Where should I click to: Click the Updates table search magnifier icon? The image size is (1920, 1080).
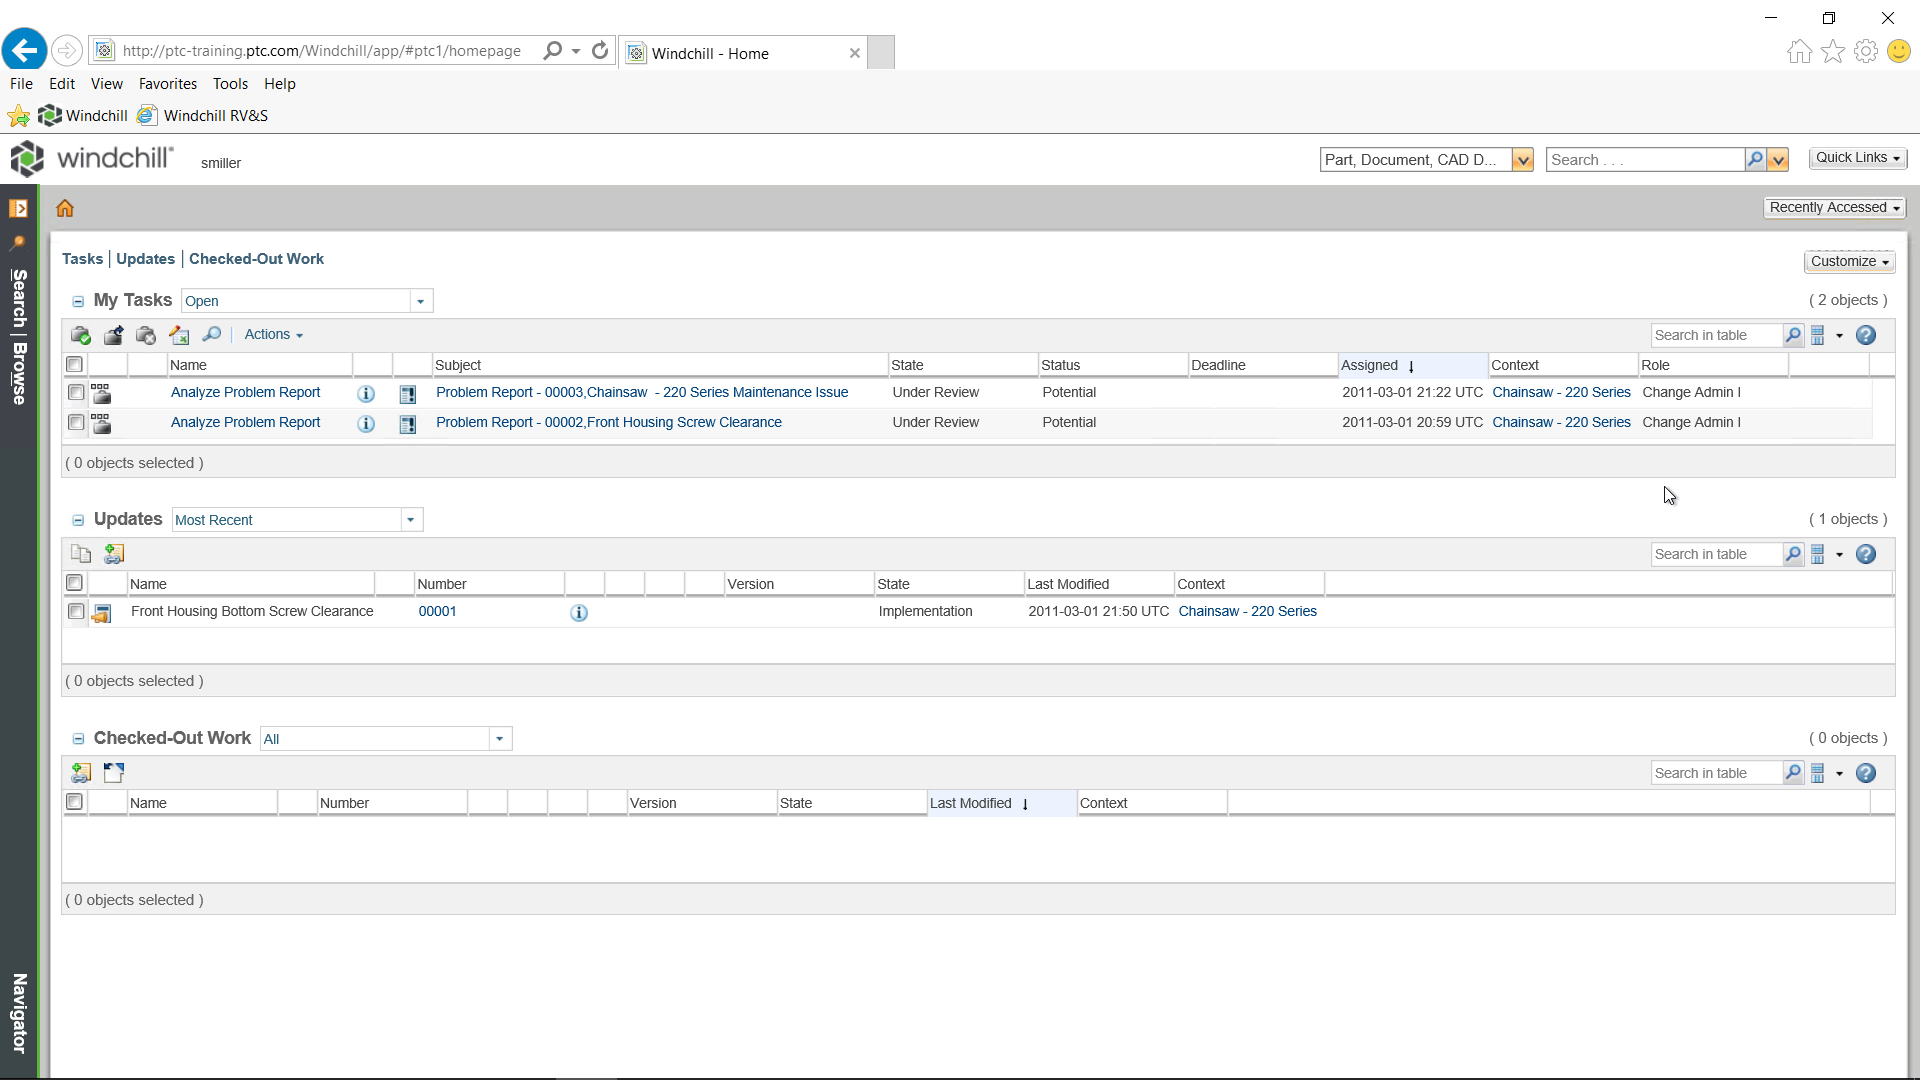(x=1793, y=554)
